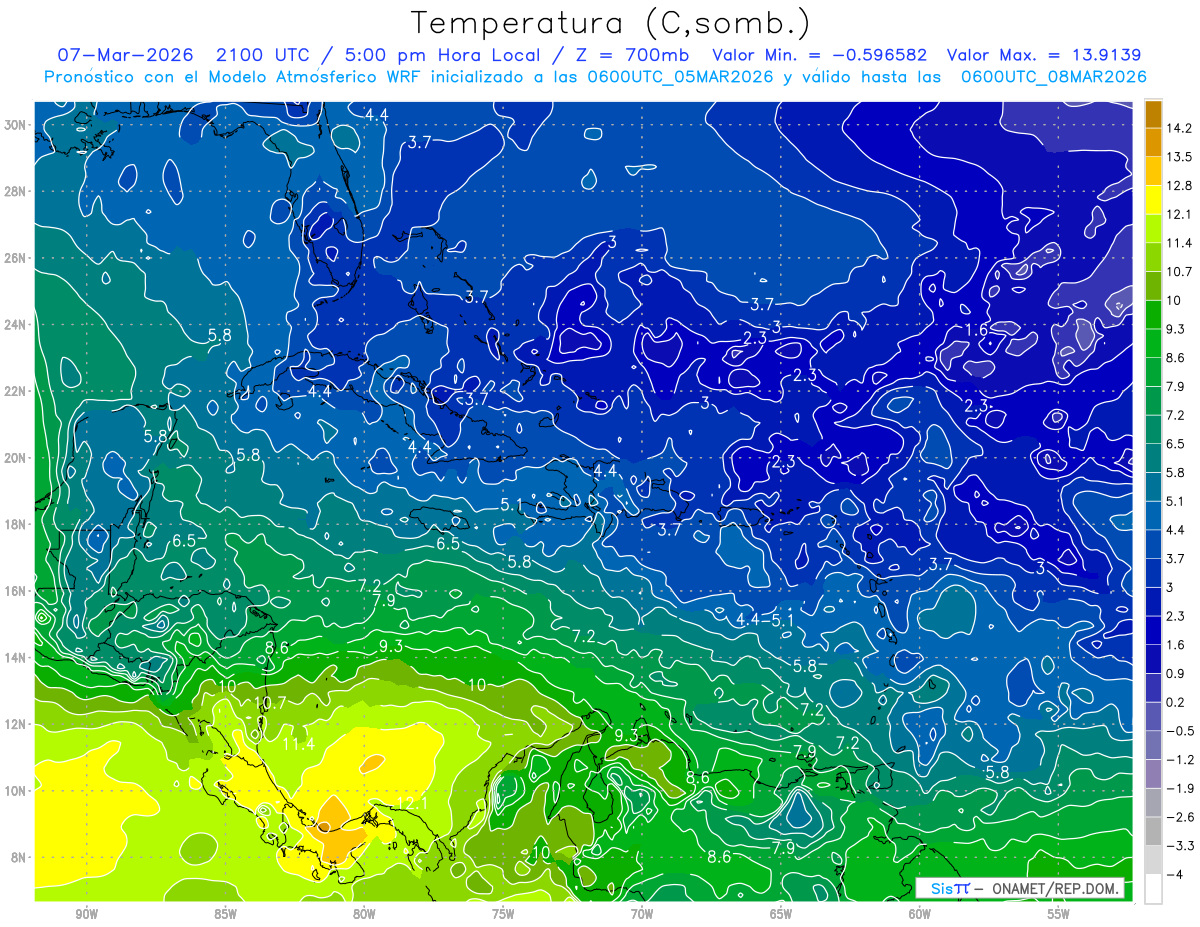Pick the white swatch below -4 on scale
This screenshot has width=1200, height=927.
tap(1153, 889)
